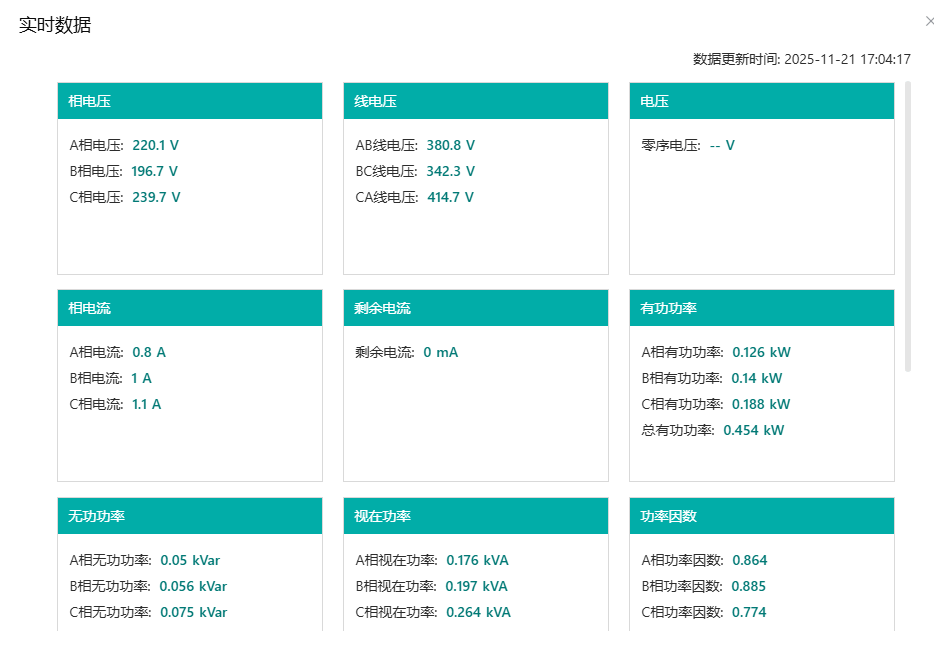
Task: Select A相有功功率 value 0.126 kW
Action: [761, 352]
